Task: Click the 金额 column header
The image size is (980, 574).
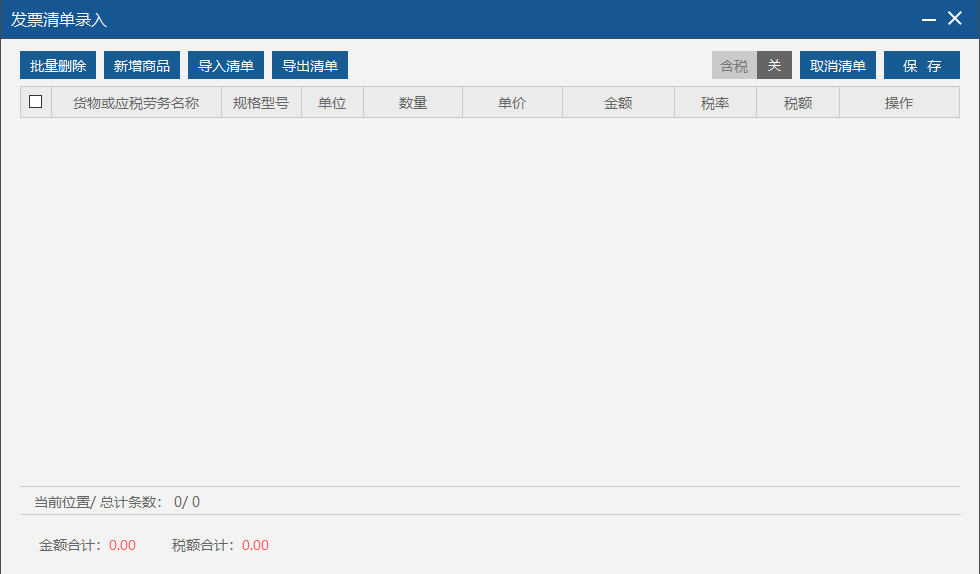Action: (x=618, y=103)
